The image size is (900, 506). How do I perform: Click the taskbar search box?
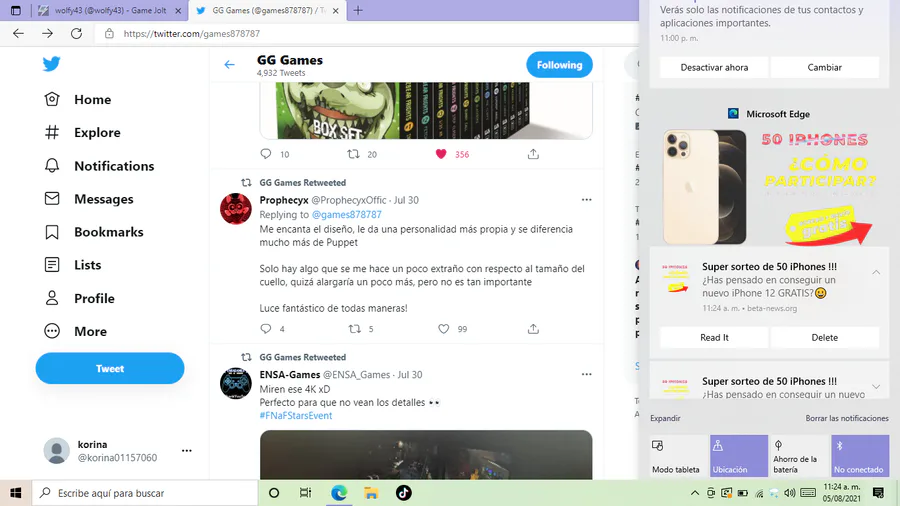[x=145, y=493]
